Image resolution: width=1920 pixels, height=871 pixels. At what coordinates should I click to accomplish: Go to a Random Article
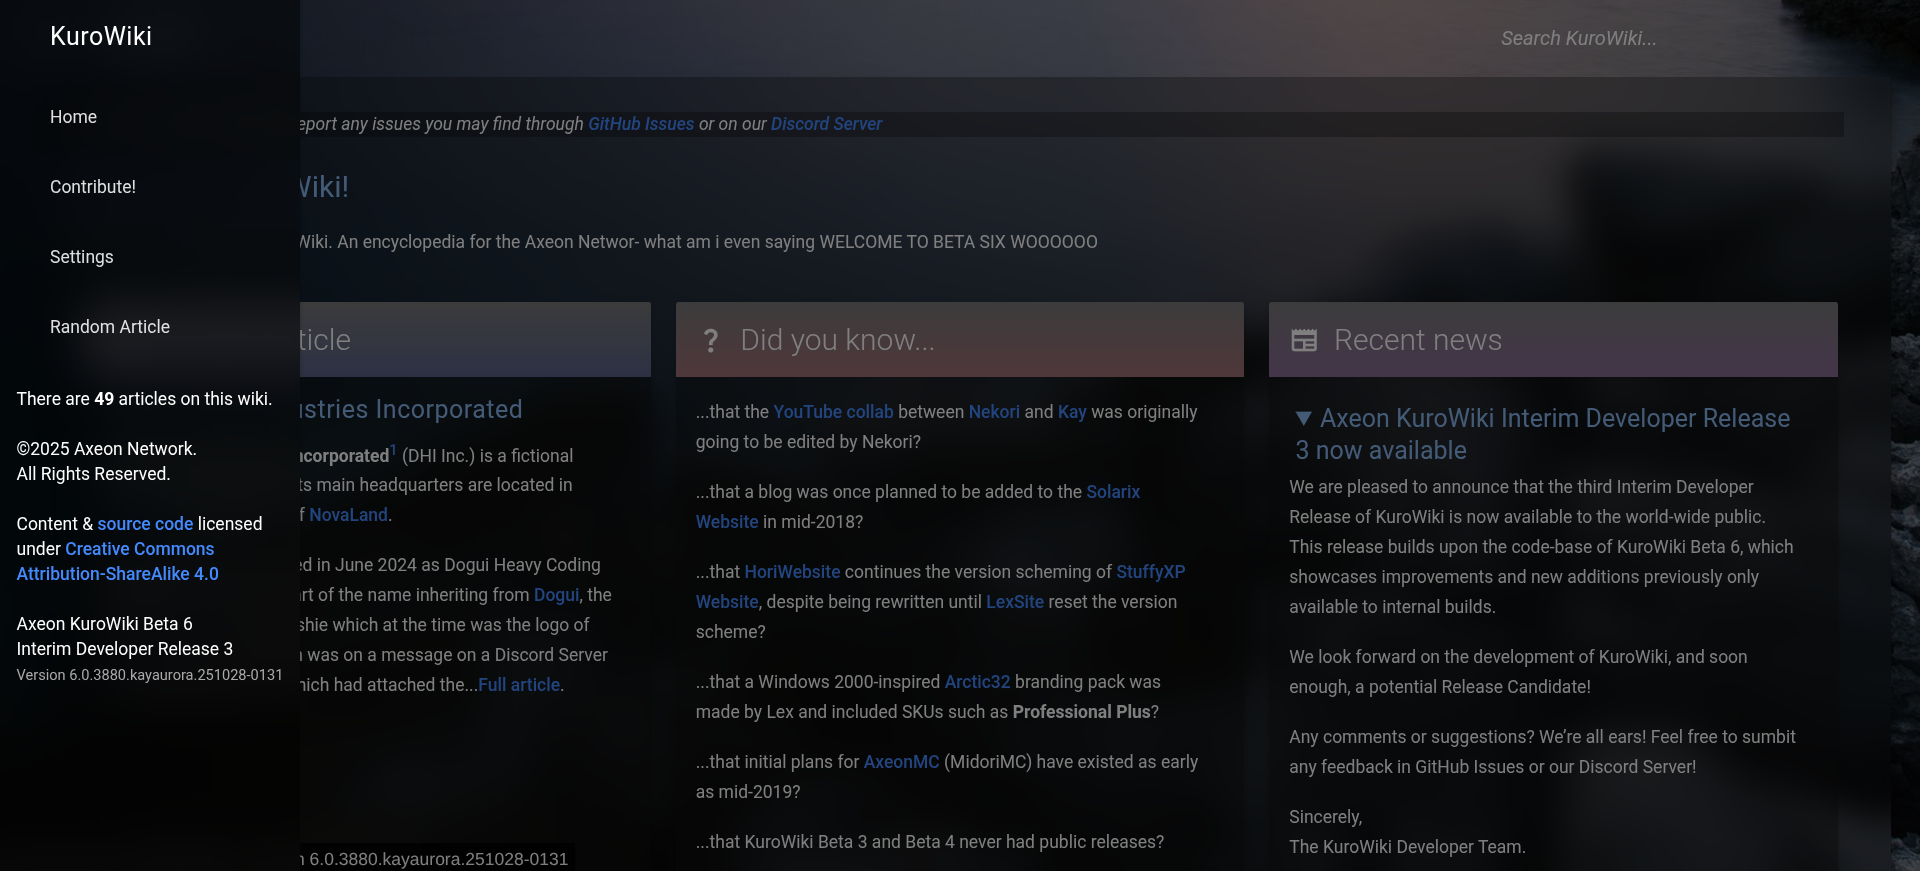coord(110,327)
